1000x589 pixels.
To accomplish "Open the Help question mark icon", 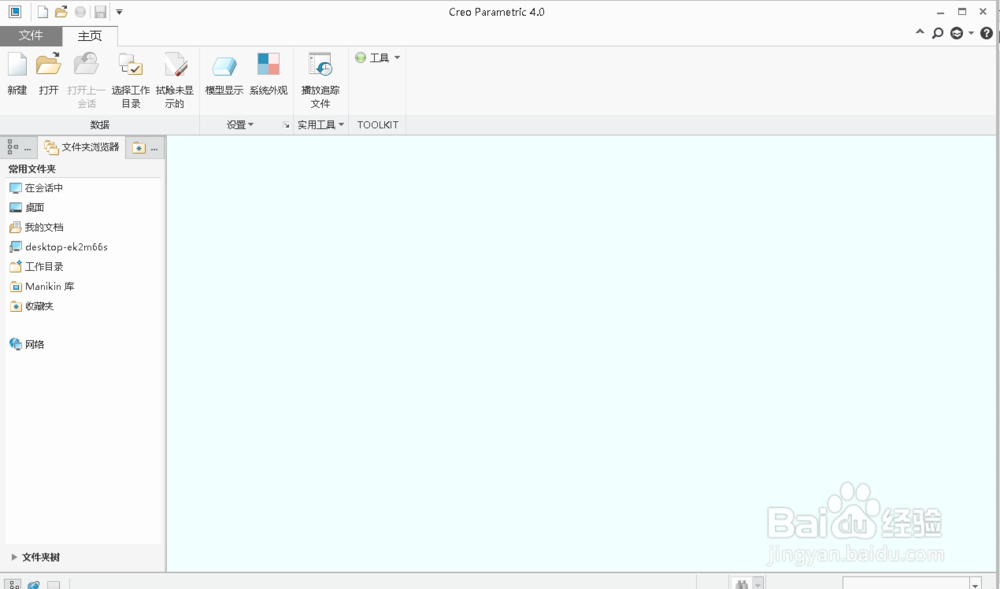I will (986, 33).
